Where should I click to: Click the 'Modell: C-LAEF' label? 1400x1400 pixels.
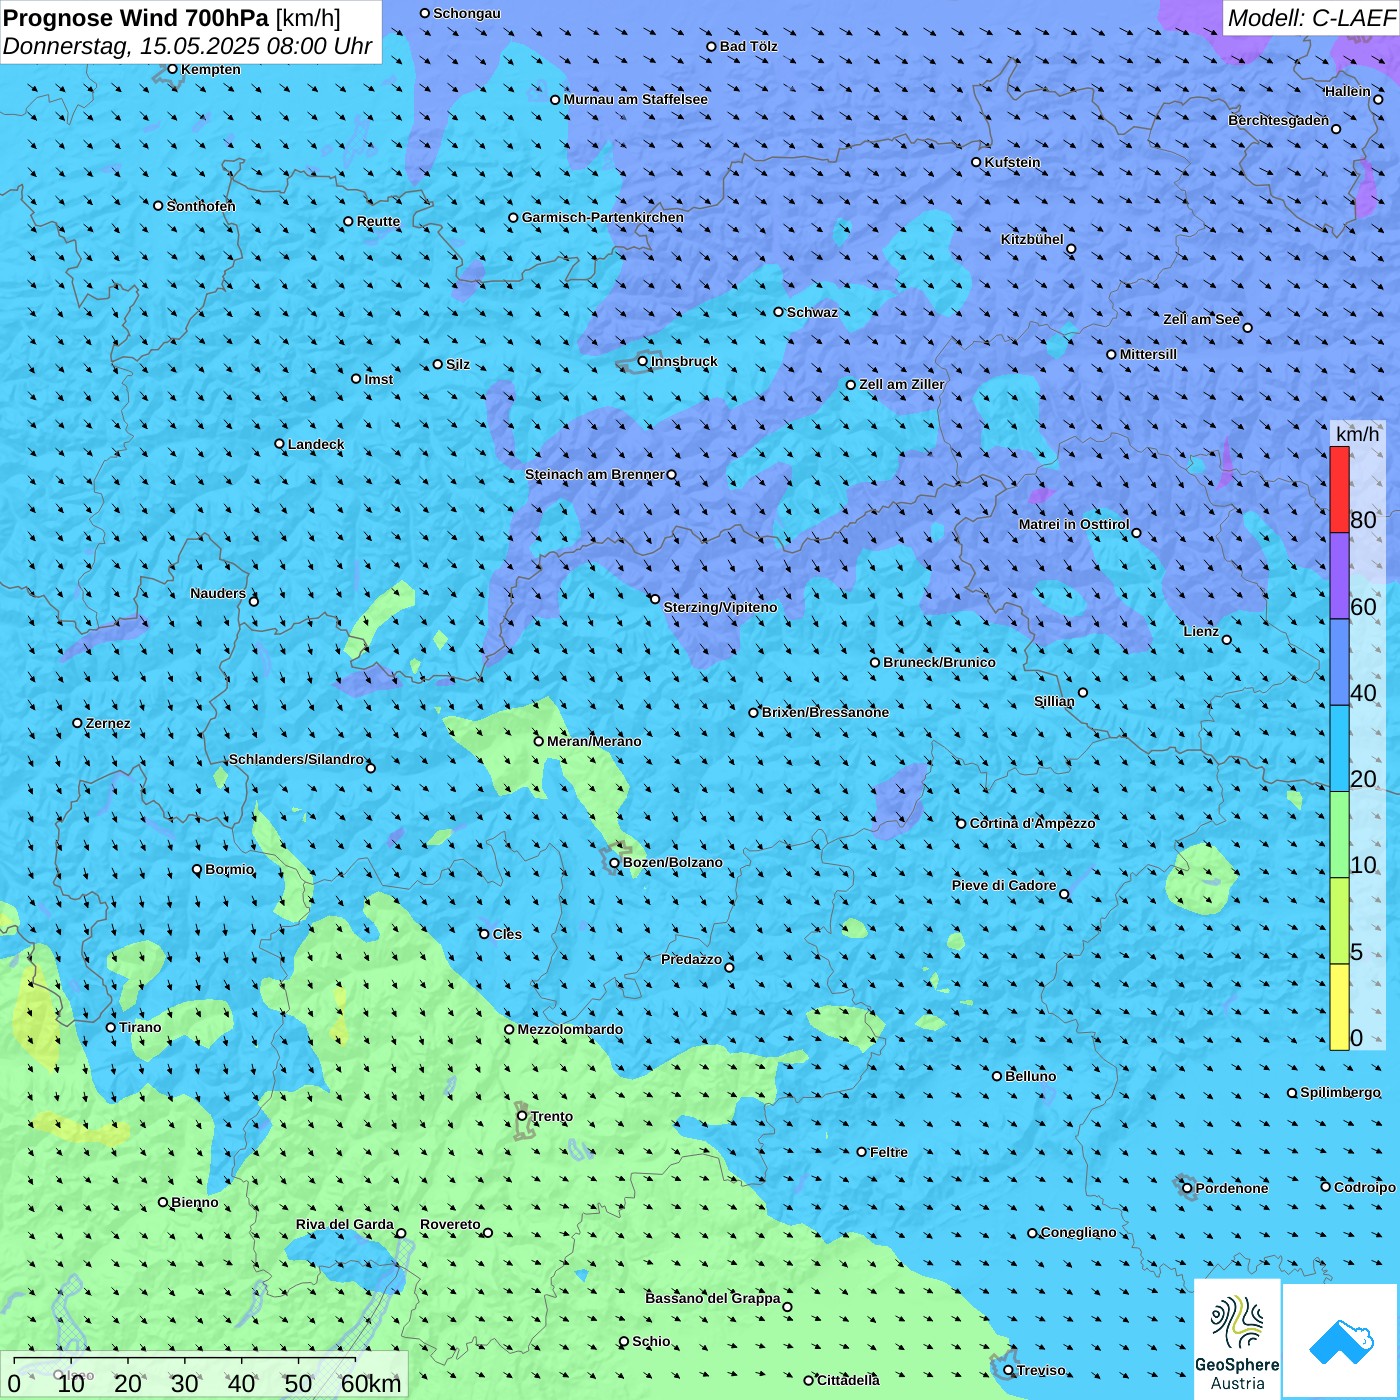tap(1311, 18)
